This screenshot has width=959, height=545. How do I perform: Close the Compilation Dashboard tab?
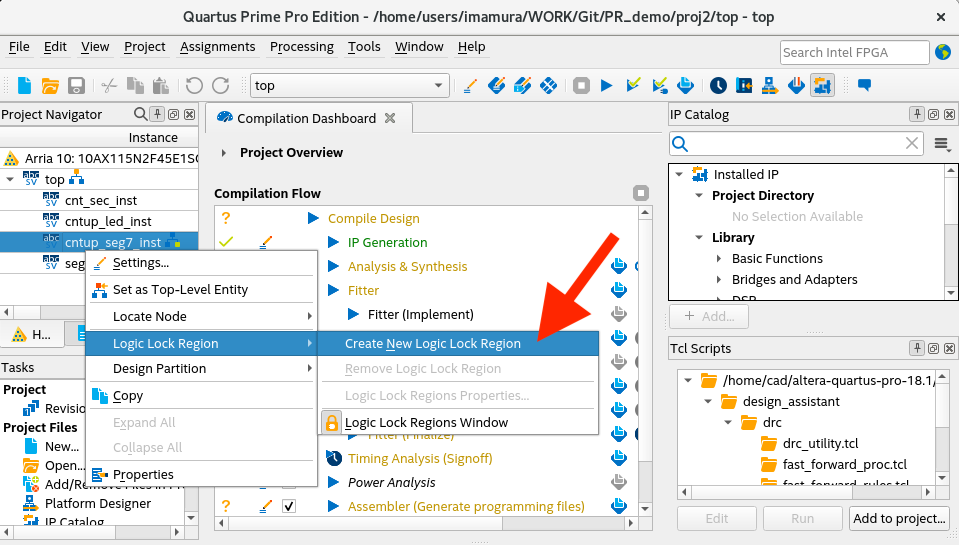(390, 118)
